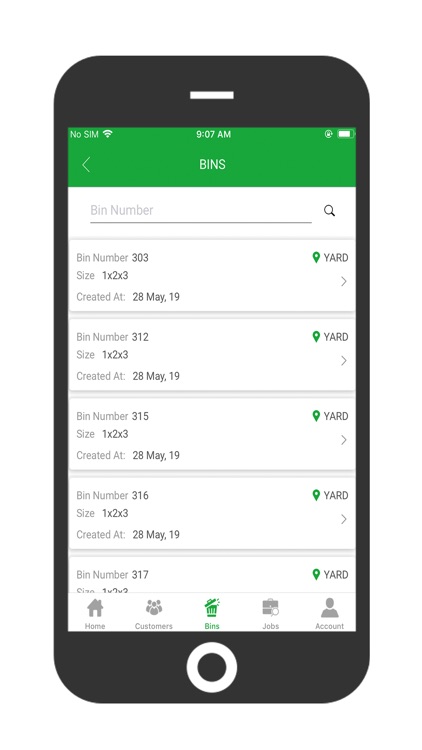
Task: Tap the device home button
Action: tap(211, 667)
